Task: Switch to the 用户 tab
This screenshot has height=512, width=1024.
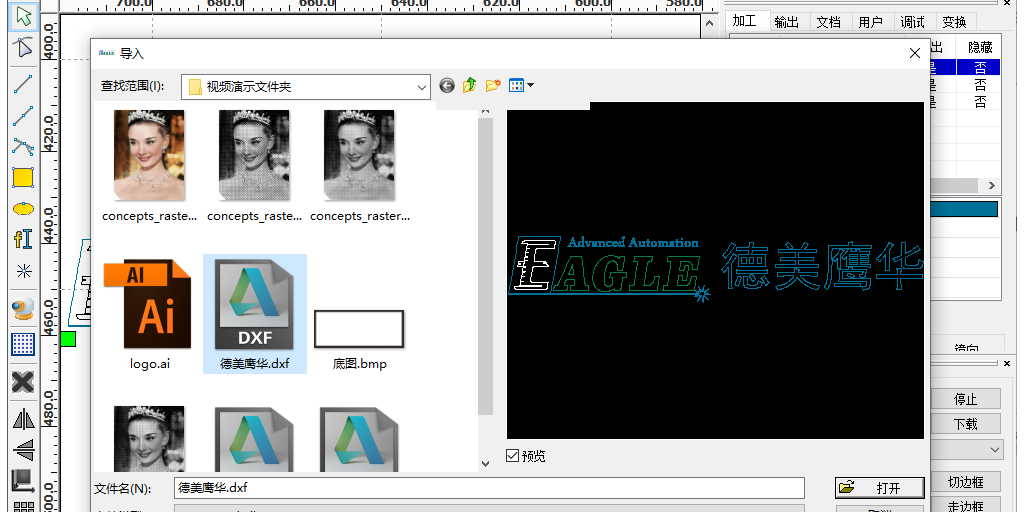Action: click(871, 22)
